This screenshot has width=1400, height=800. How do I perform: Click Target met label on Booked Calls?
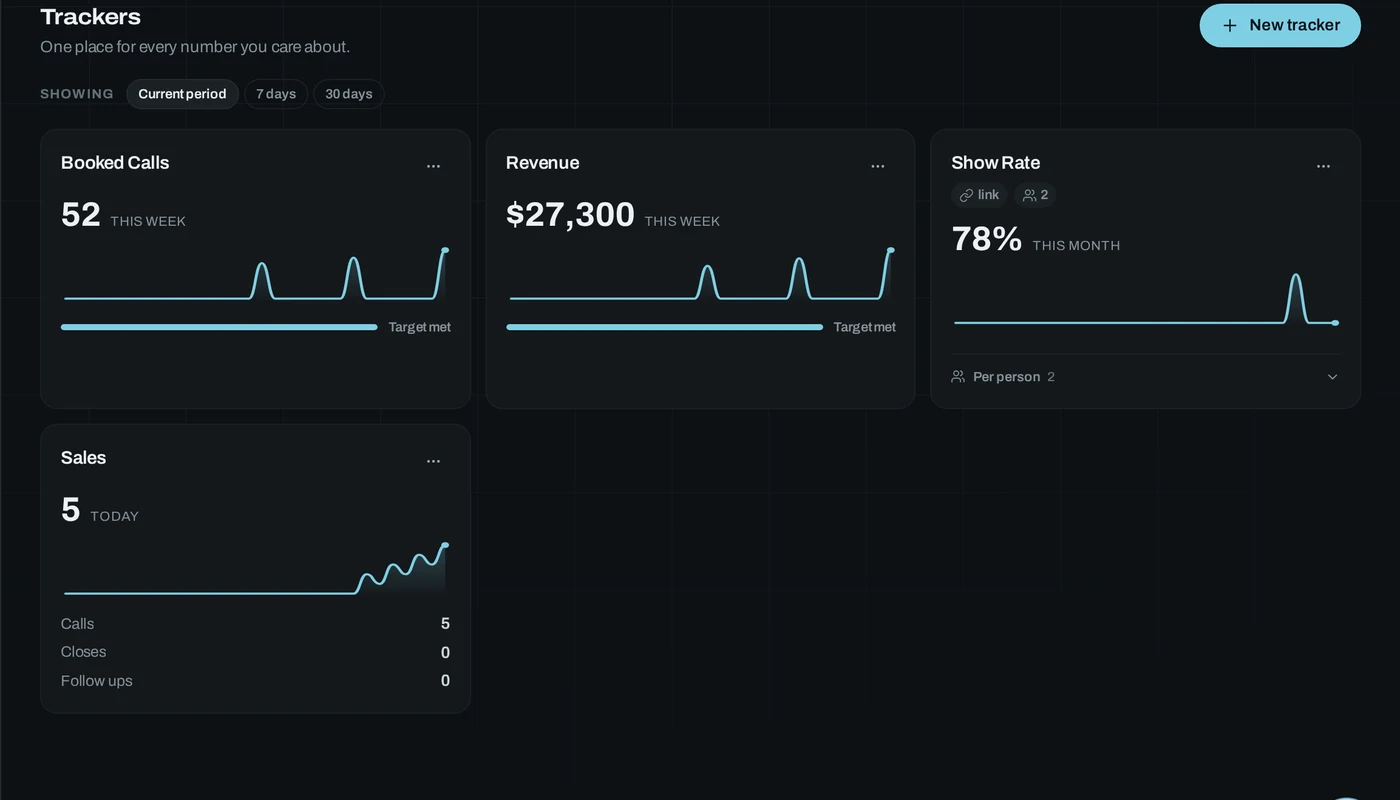pos(420,327)
